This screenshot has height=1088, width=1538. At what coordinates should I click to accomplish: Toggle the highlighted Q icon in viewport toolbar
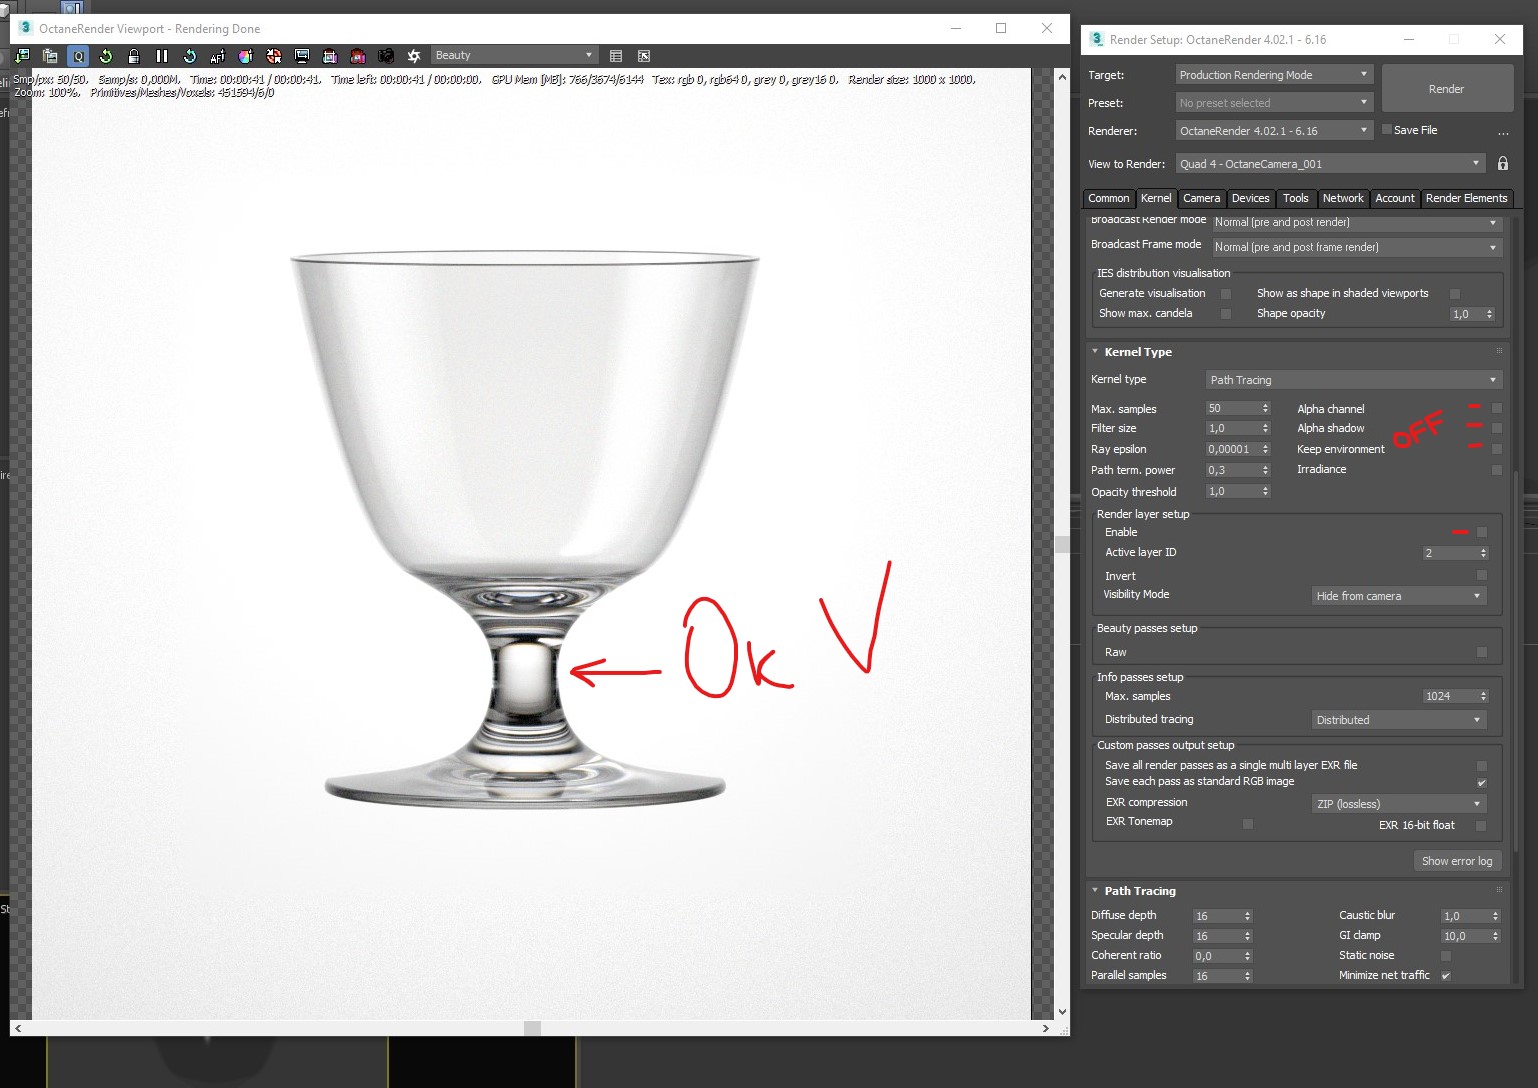(x=78, y=56)
